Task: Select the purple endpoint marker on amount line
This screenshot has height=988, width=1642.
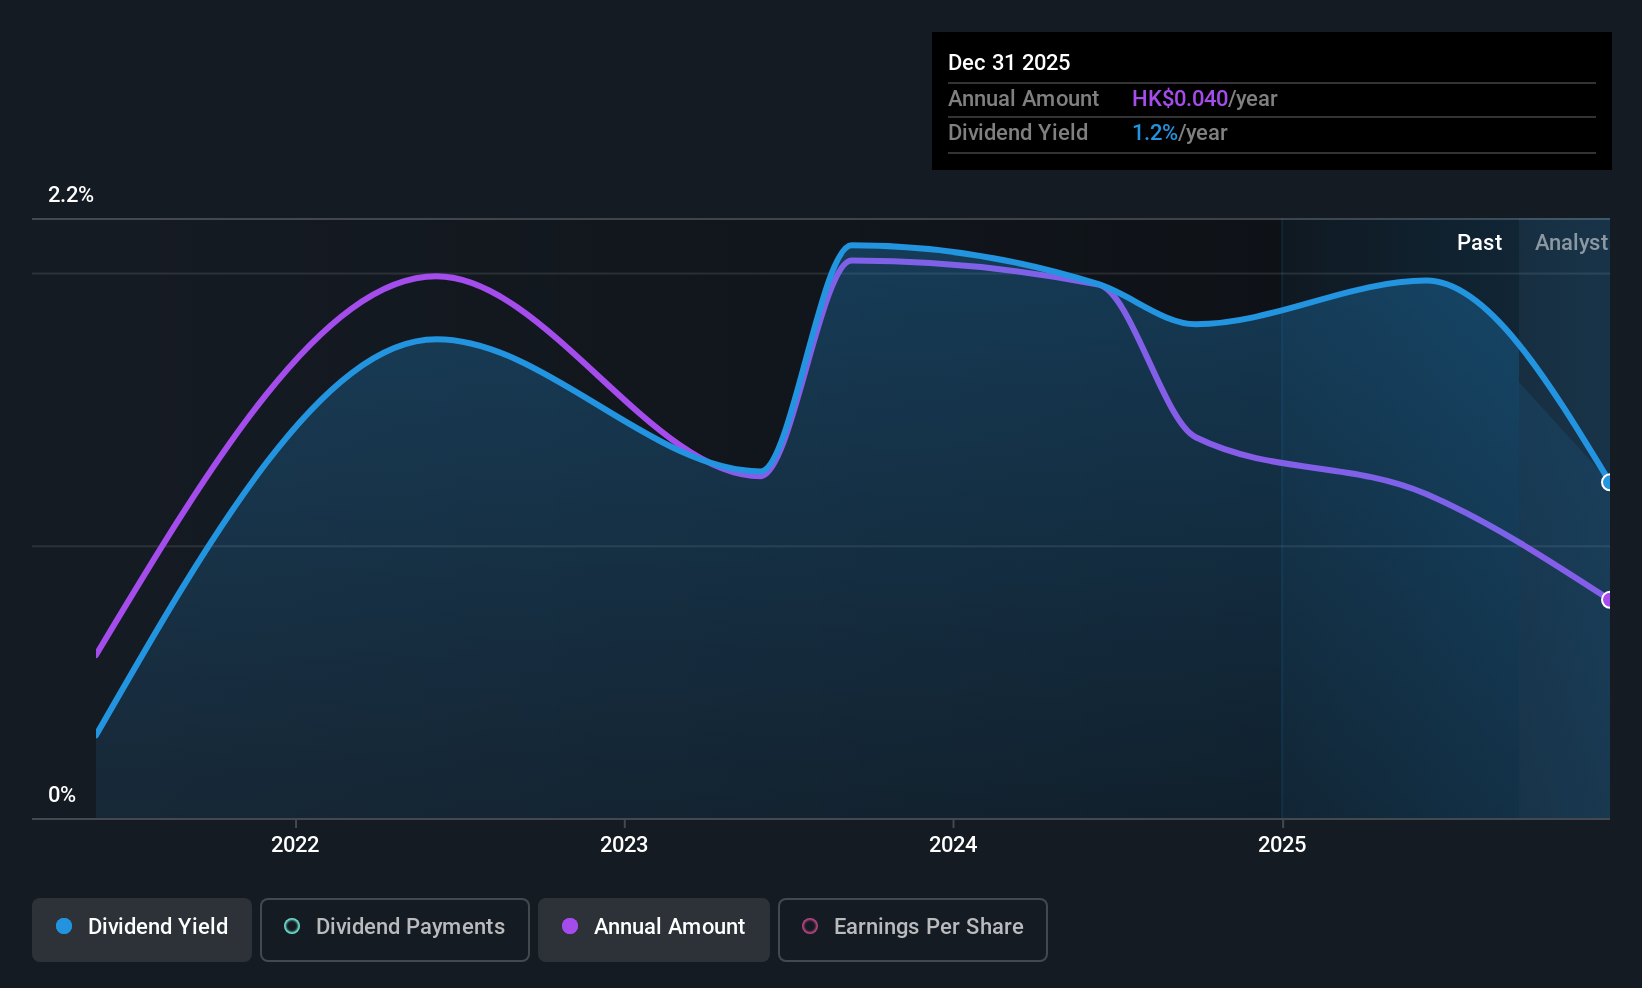Action: click(1608, 600)
